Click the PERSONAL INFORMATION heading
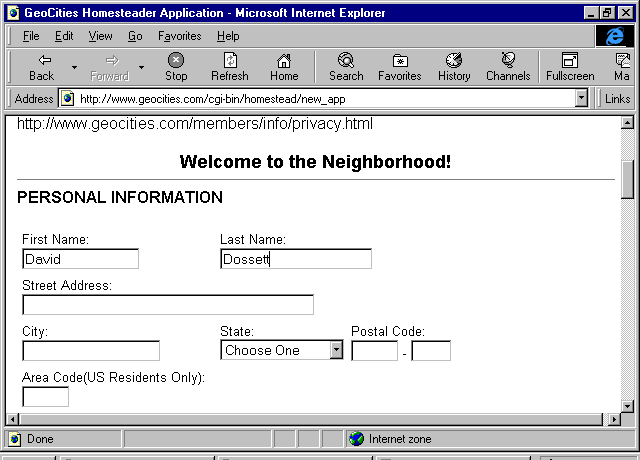 coord(120,198)
